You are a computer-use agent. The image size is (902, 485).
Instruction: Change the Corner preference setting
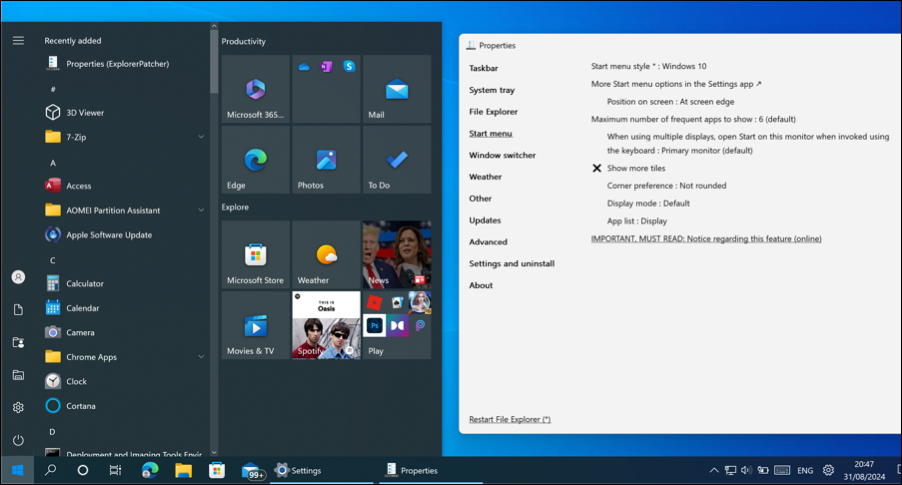(x=666, y=186)
